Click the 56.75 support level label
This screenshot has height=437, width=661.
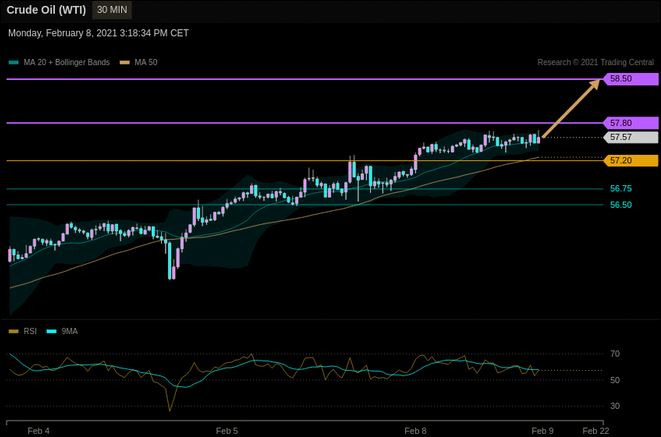621,189
